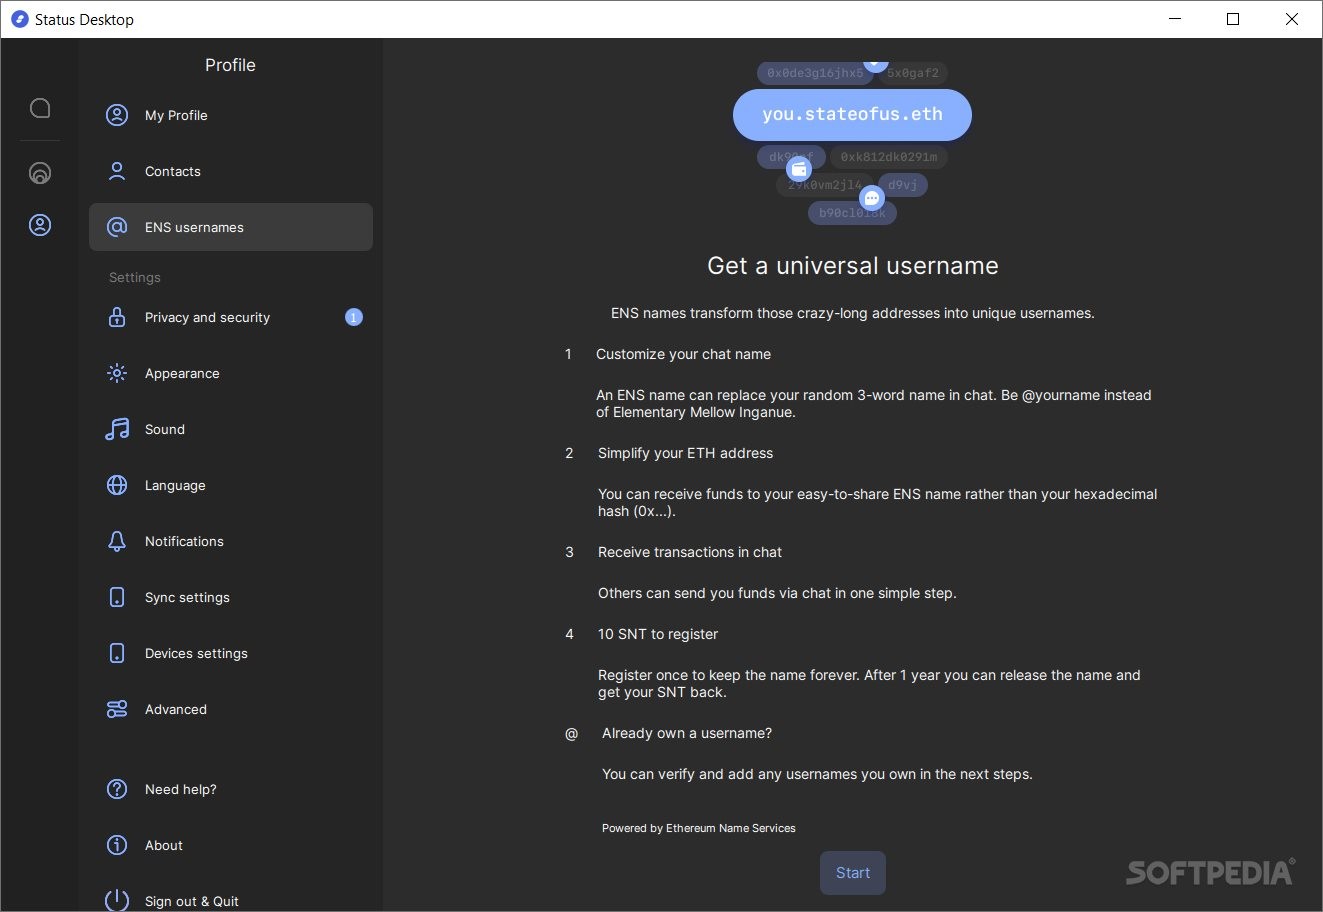Image resolution: width=1323 pixels, height=912 pixels.
Task: Choose Sign out & Quit
Action: (x=231, y=900)
